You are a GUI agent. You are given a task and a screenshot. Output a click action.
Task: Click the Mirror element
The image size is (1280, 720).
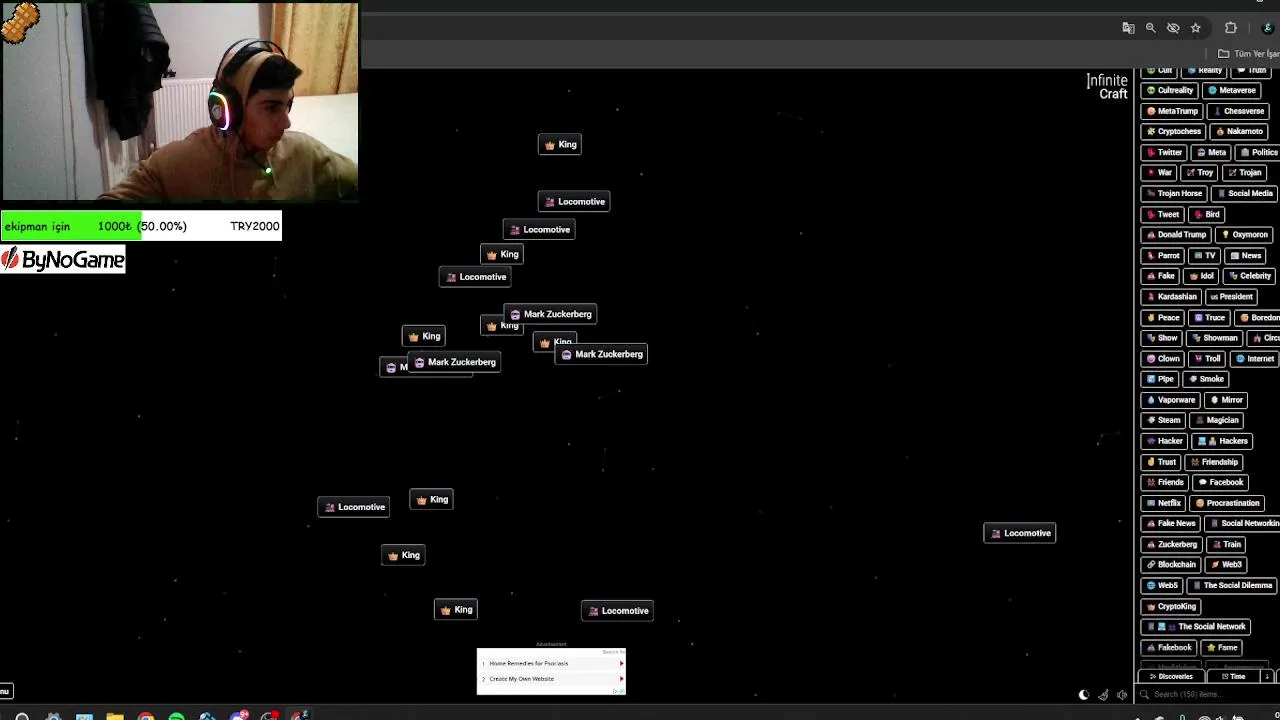coord(1226,400)
